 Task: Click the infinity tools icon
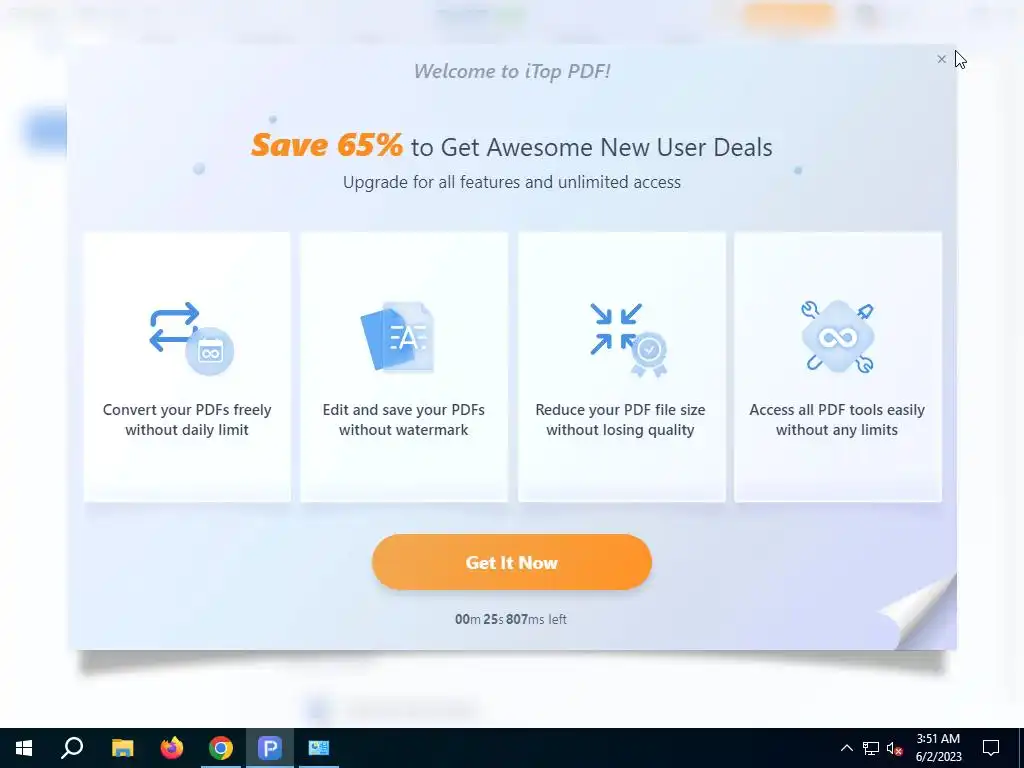[x=837, y=337]
